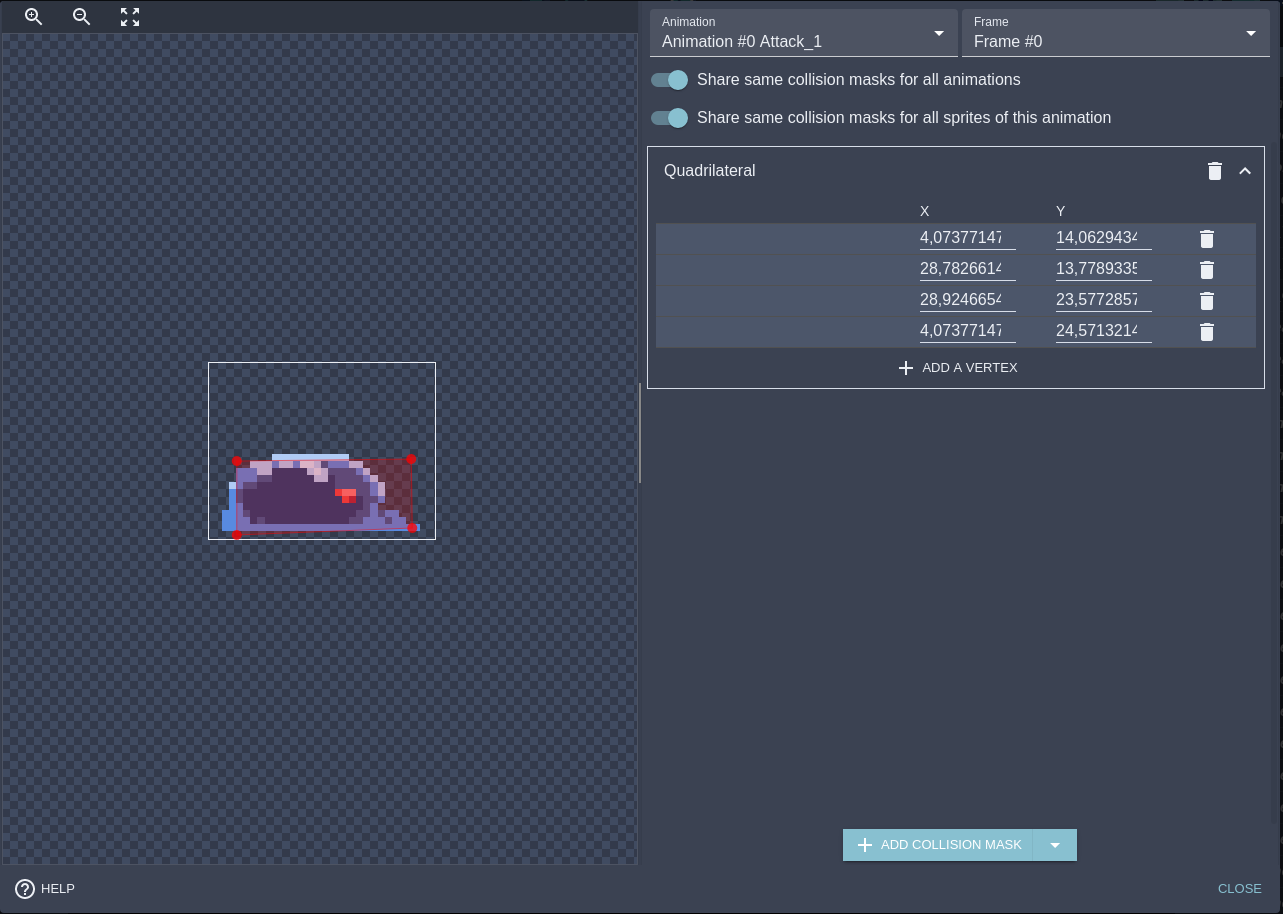Edit second vertex Y value 13,7789335
The image size is (1283, 914).
pyautogui.click(x=1104, y=269)
